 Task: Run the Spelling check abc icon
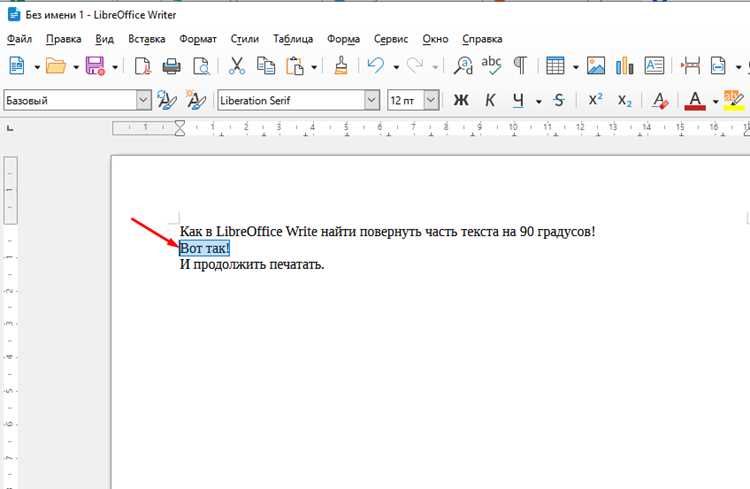click(x=491, y=66)
